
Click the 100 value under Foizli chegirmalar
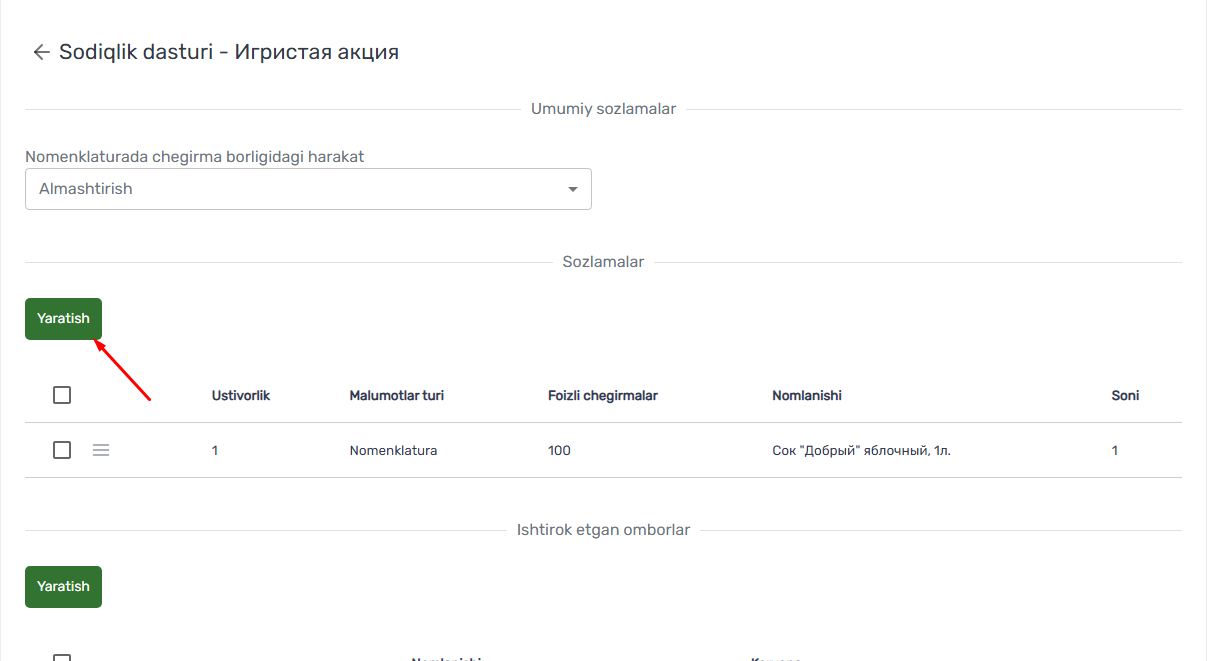pos(559,450)
